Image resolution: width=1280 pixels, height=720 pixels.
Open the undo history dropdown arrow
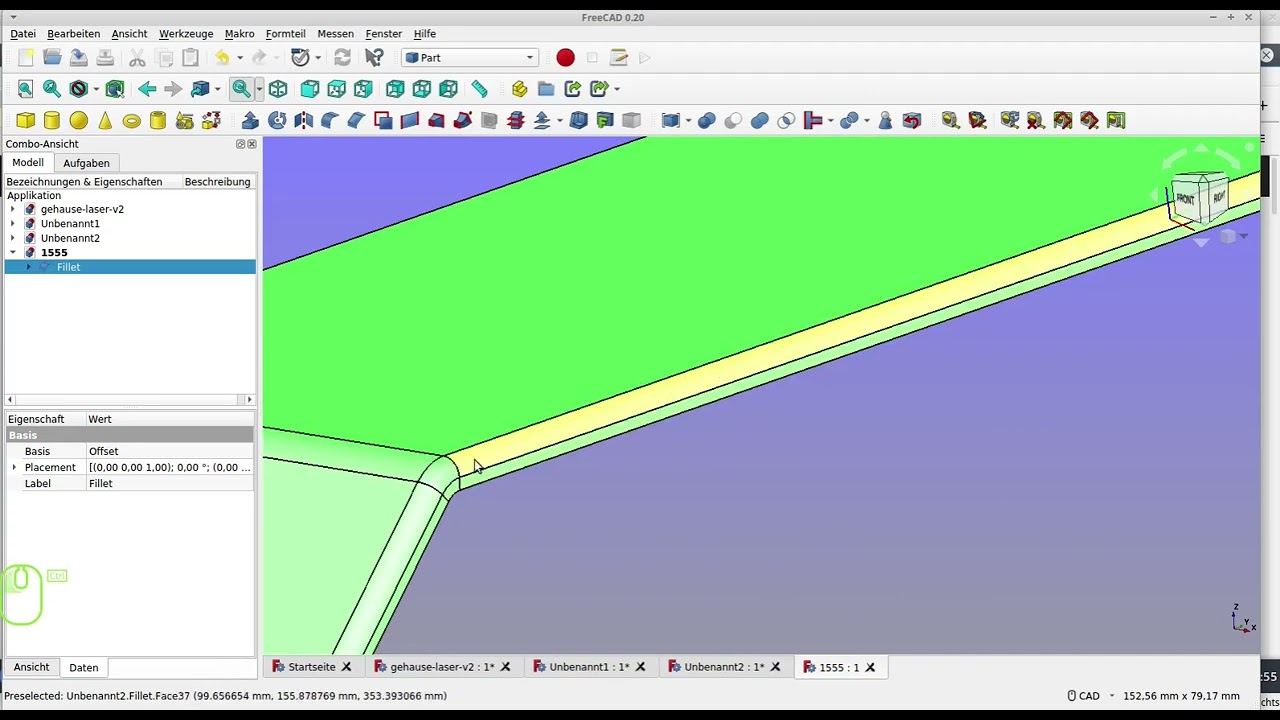tap(240, 58)
